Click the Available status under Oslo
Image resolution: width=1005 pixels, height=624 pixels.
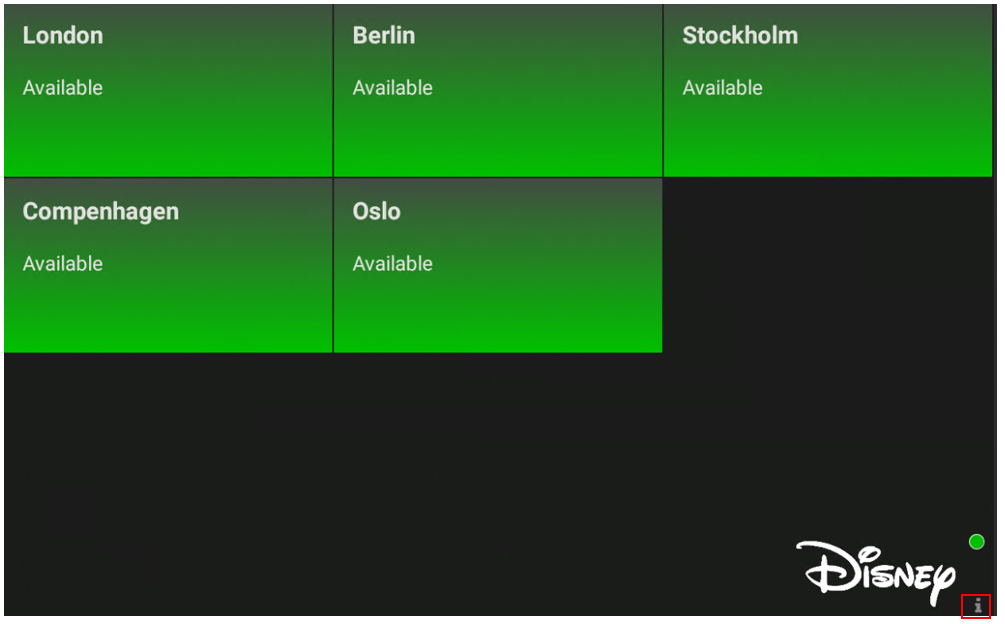click(393, 263)
